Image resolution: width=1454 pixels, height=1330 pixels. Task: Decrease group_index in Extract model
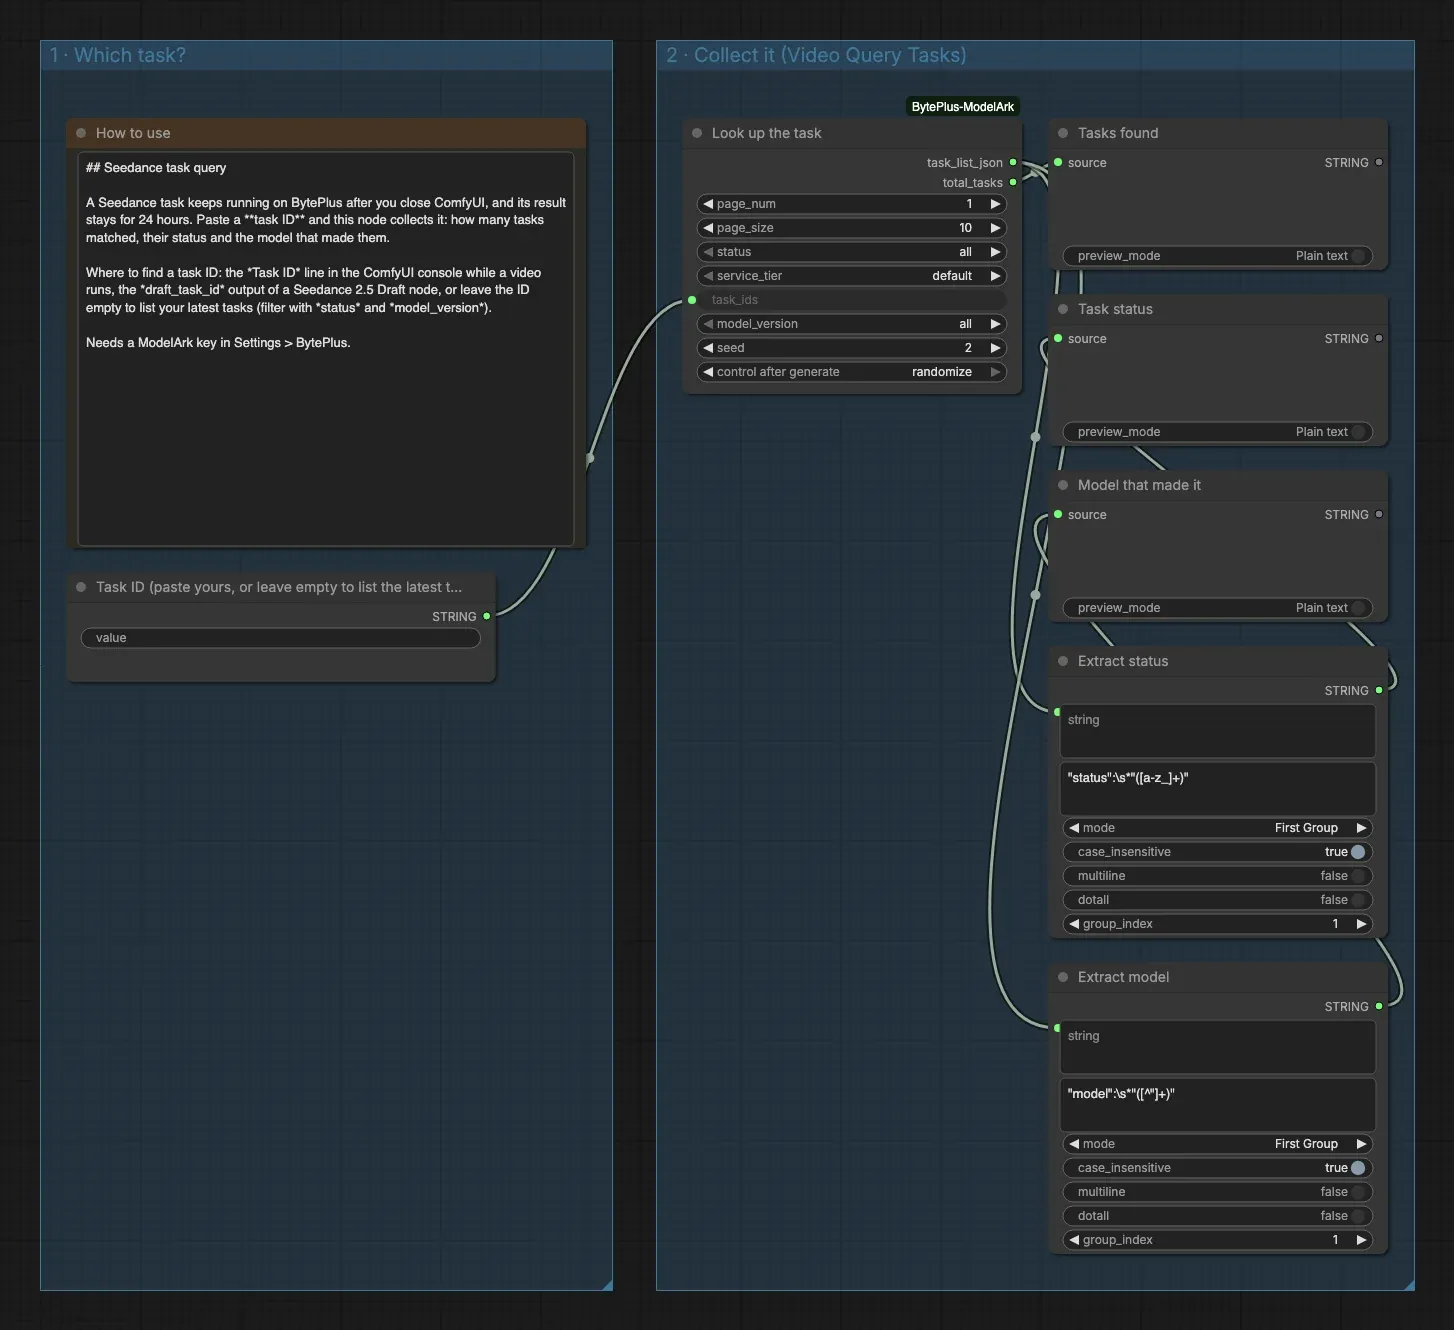(1074, 1240)
